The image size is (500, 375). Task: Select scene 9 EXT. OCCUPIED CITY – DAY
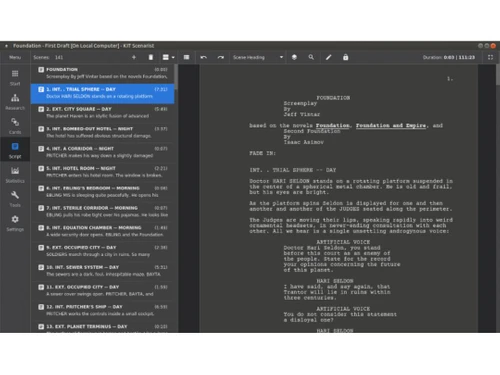[x=103, y=251]
